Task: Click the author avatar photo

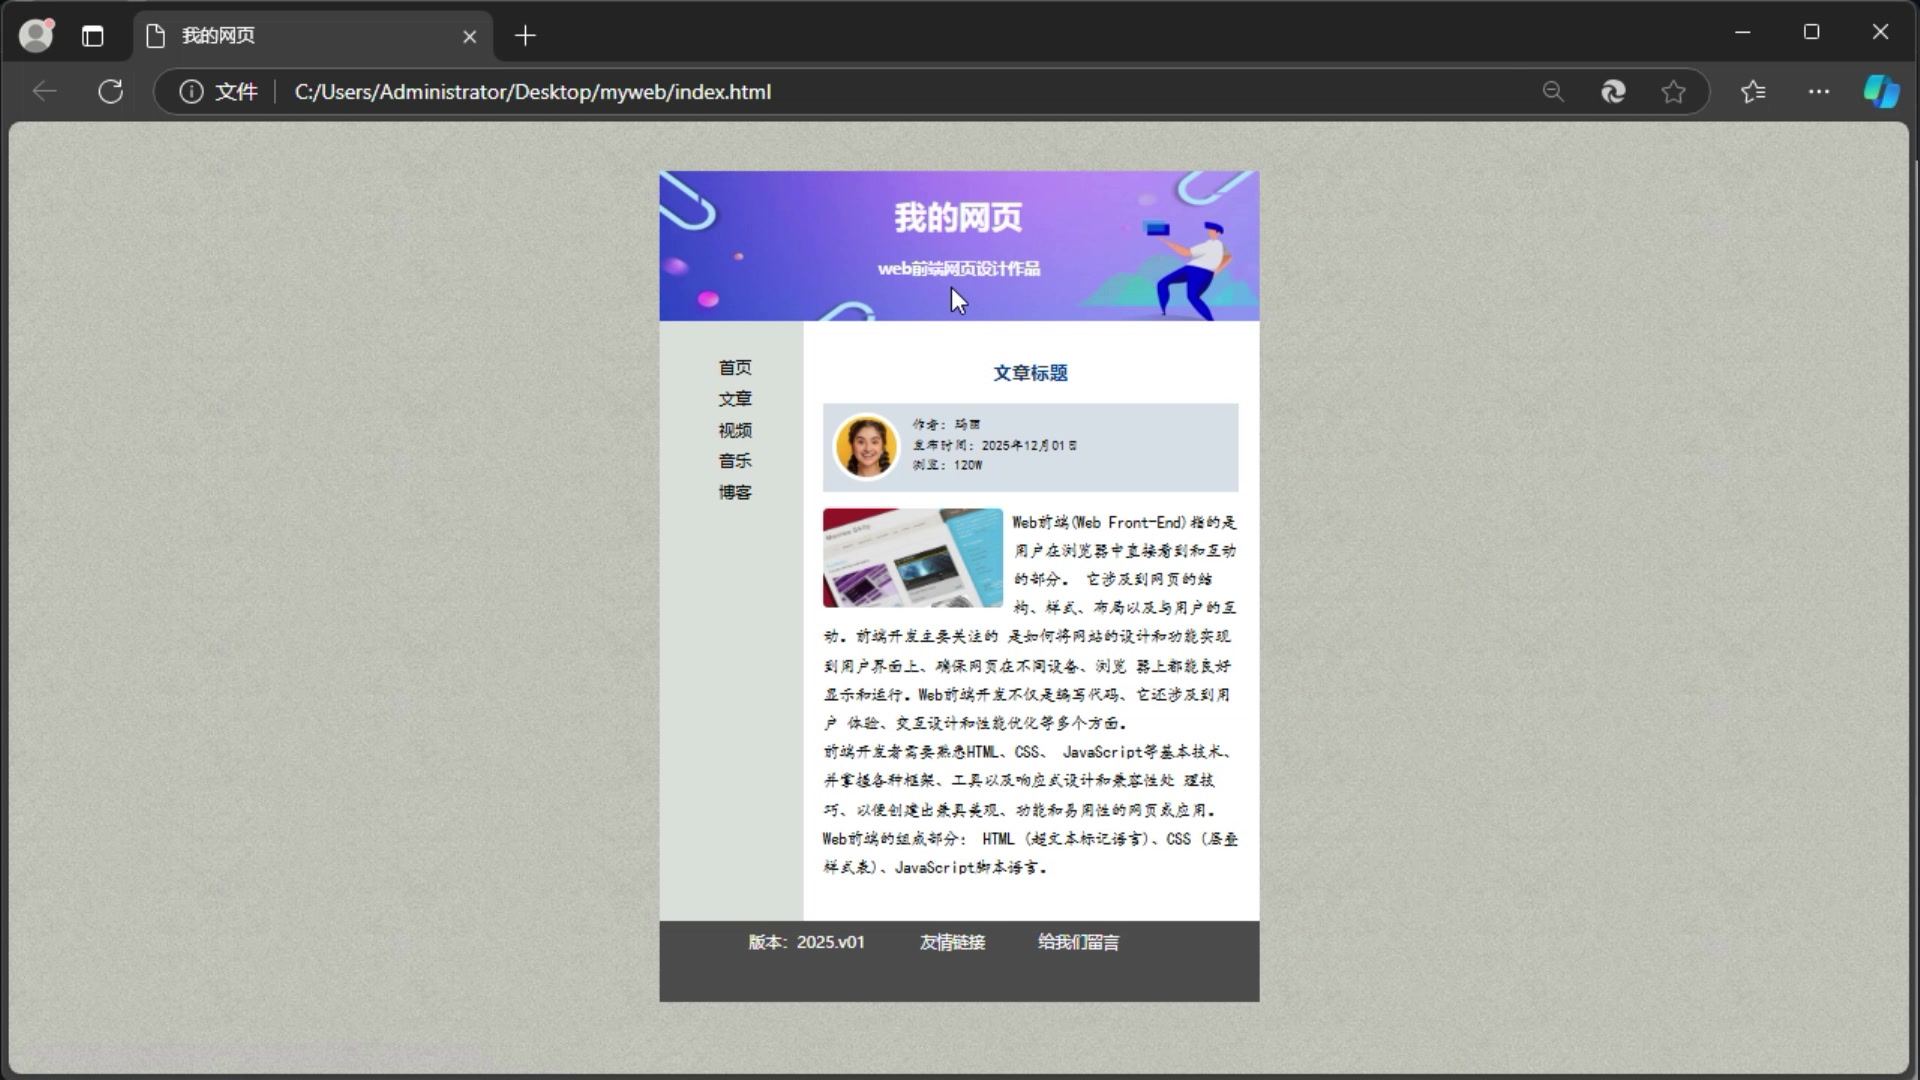Action: point(866,446)
